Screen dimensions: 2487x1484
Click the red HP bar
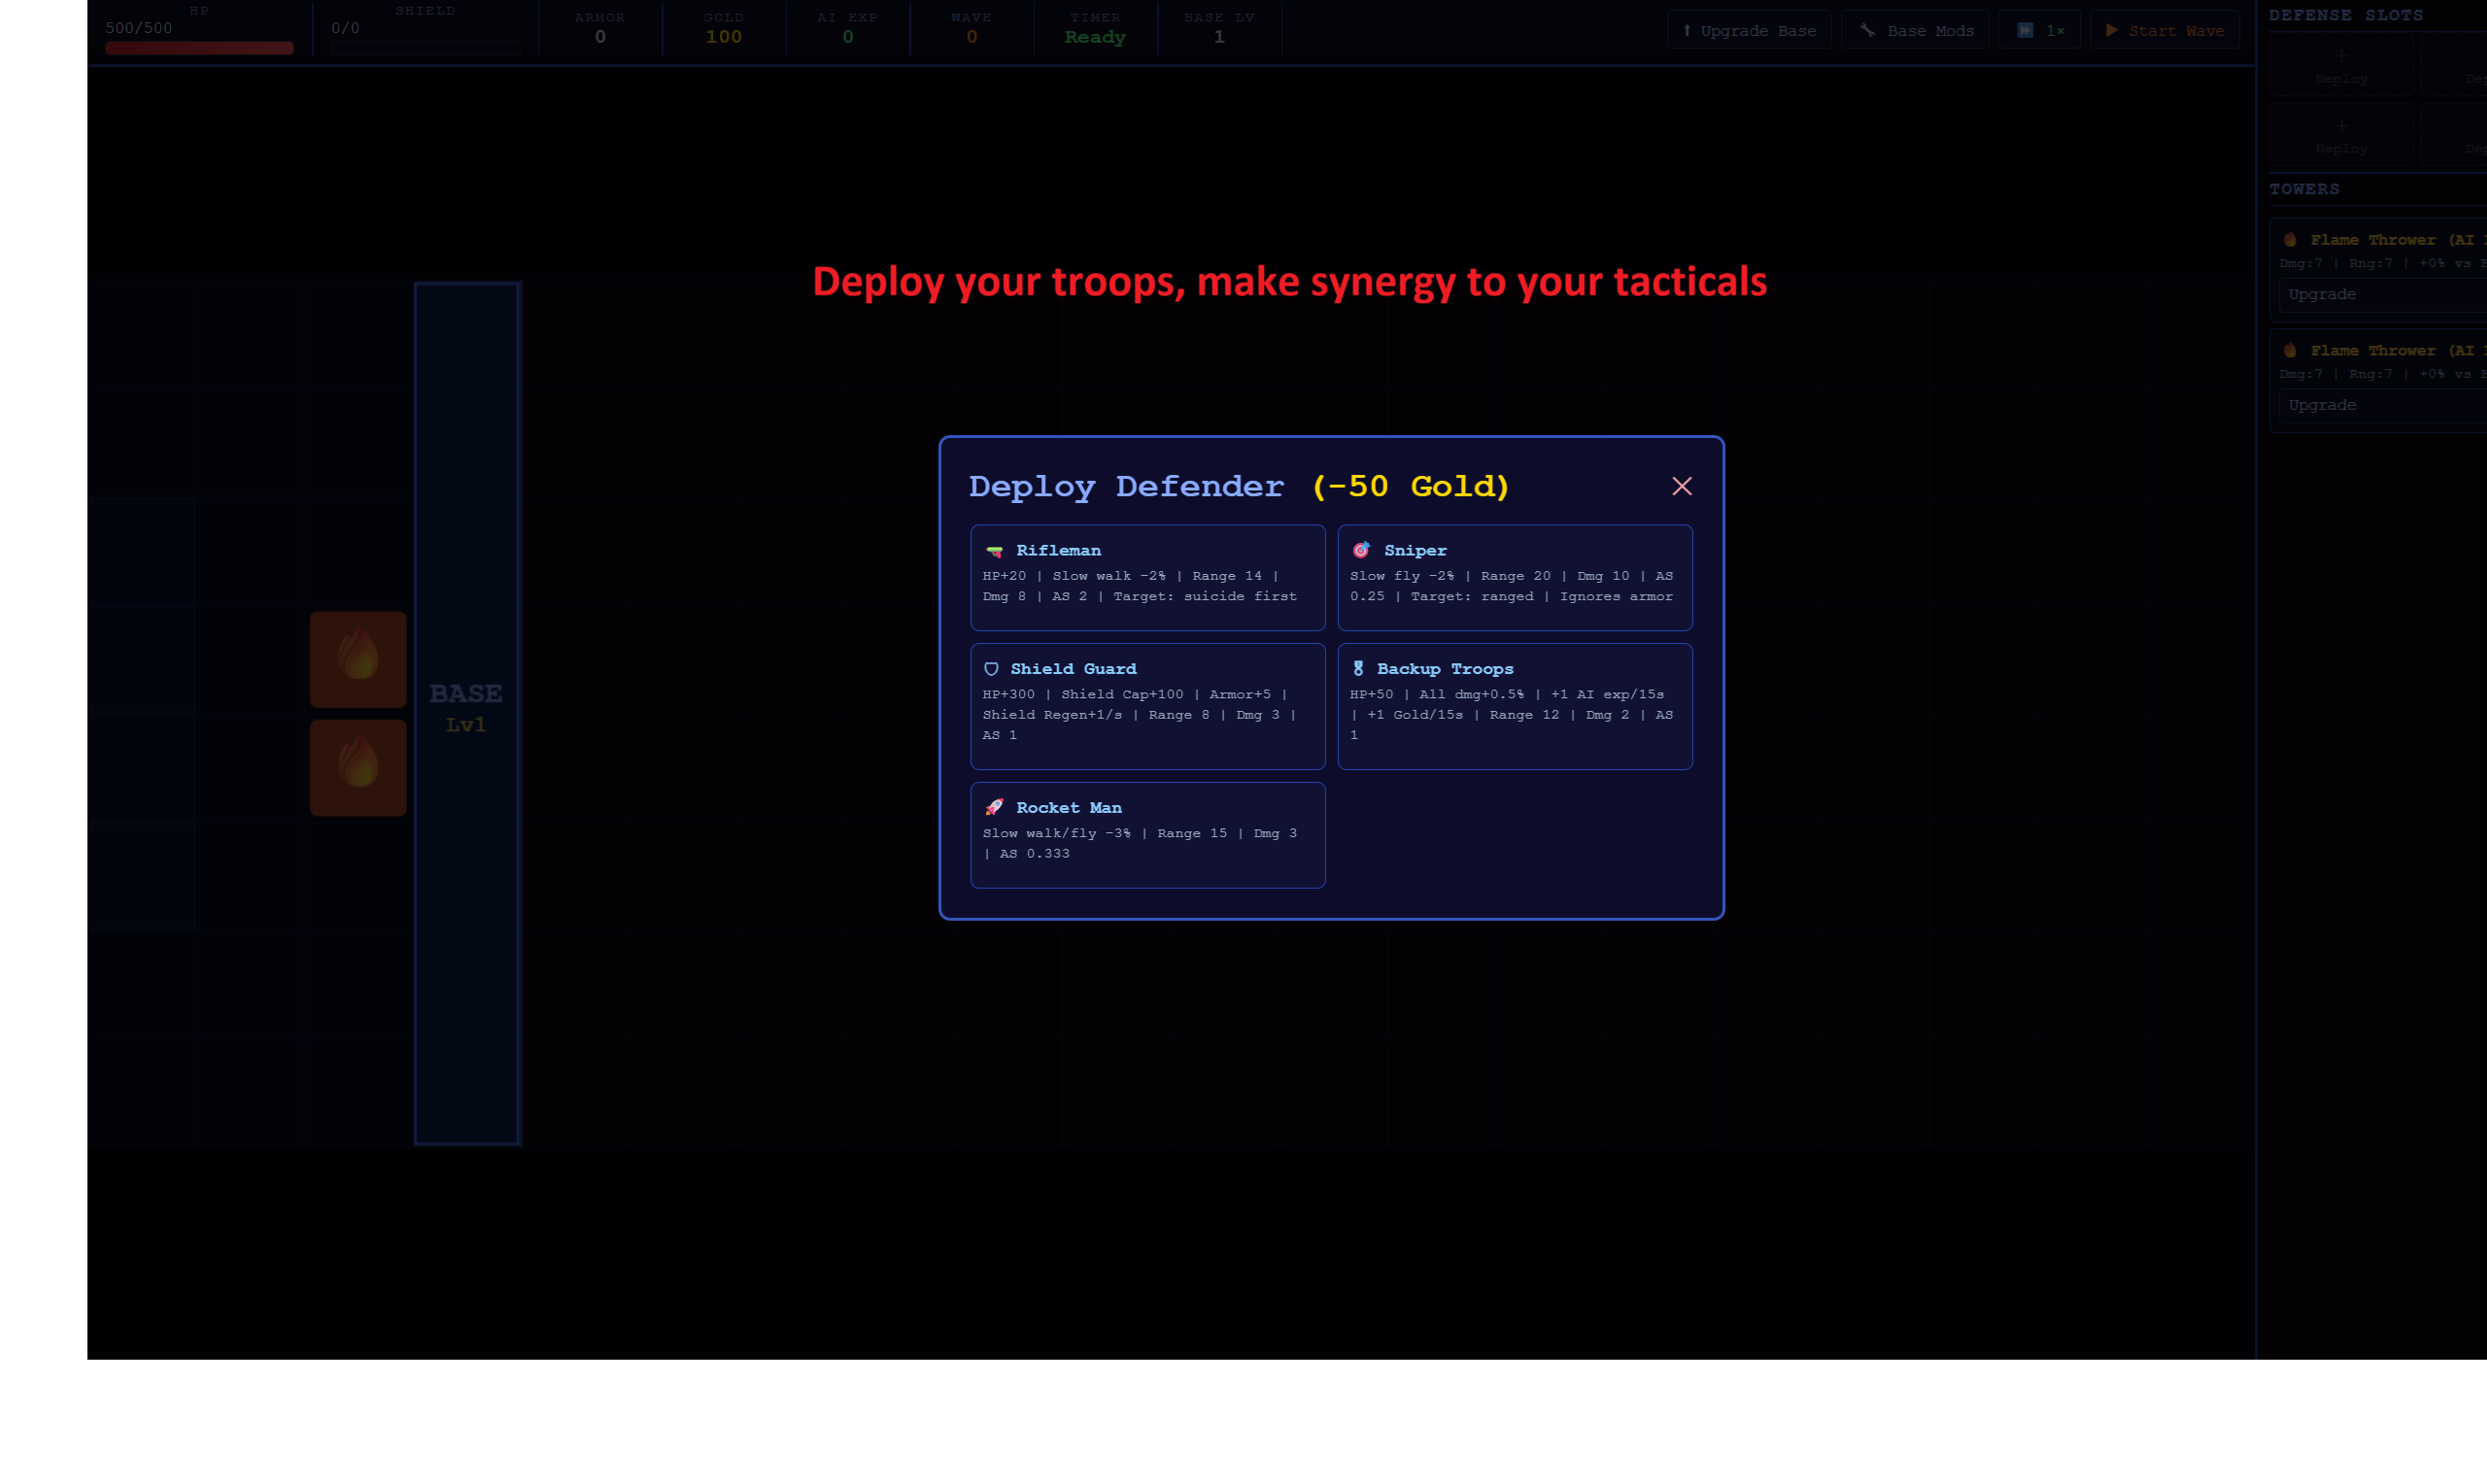(x=199, y=48)
